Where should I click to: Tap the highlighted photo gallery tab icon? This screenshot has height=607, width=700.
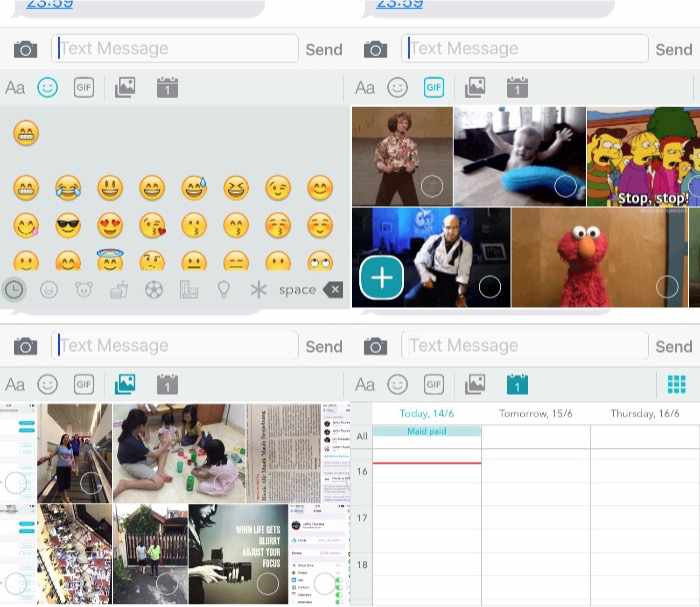(x=125, y=384)
